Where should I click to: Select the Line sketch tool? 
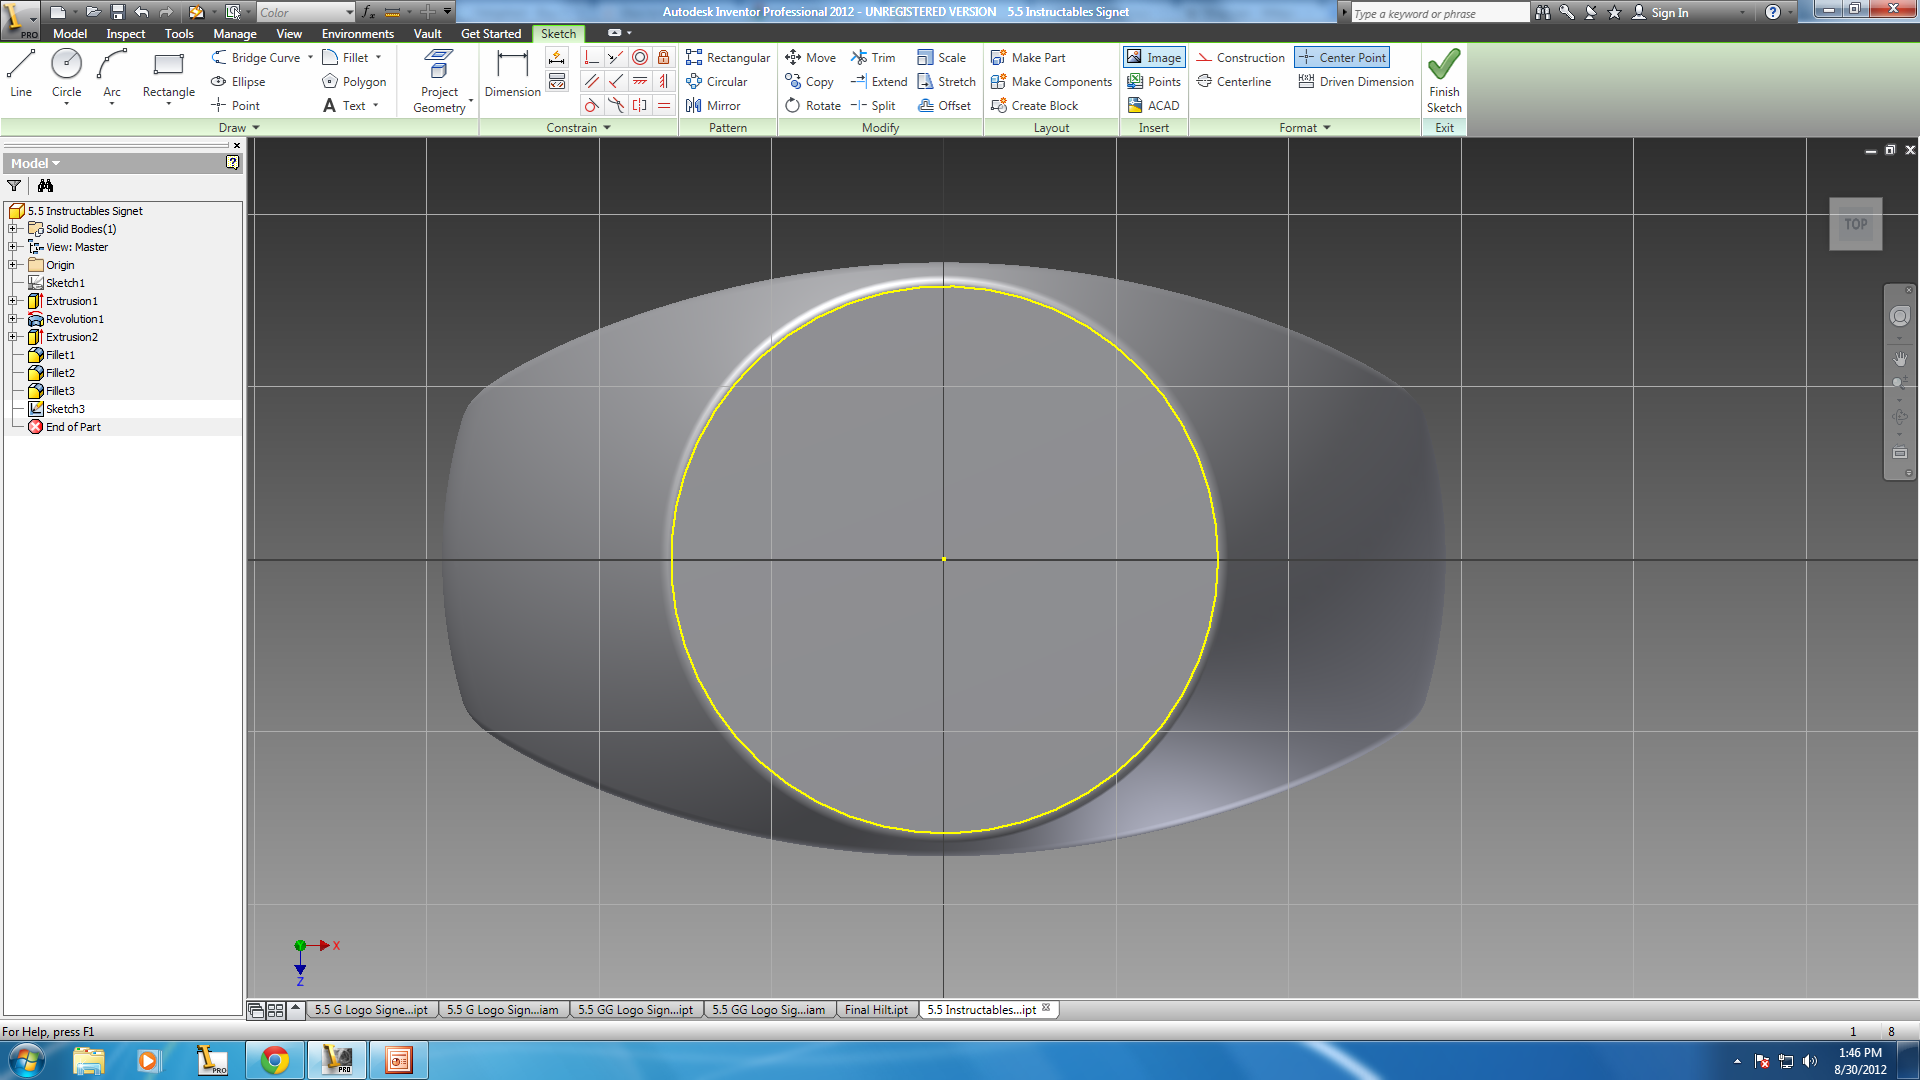coord(21,74)
